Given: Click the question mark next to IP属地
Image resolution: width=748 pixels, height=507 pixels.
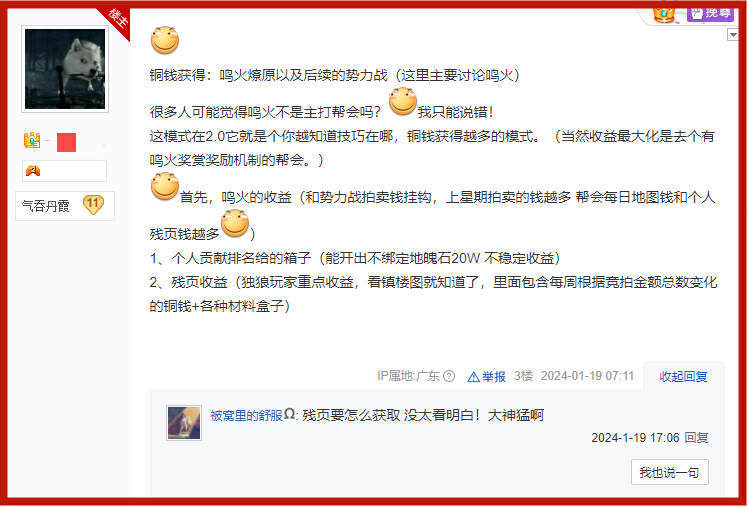Looking at the screenshot, I should [448, 376].
